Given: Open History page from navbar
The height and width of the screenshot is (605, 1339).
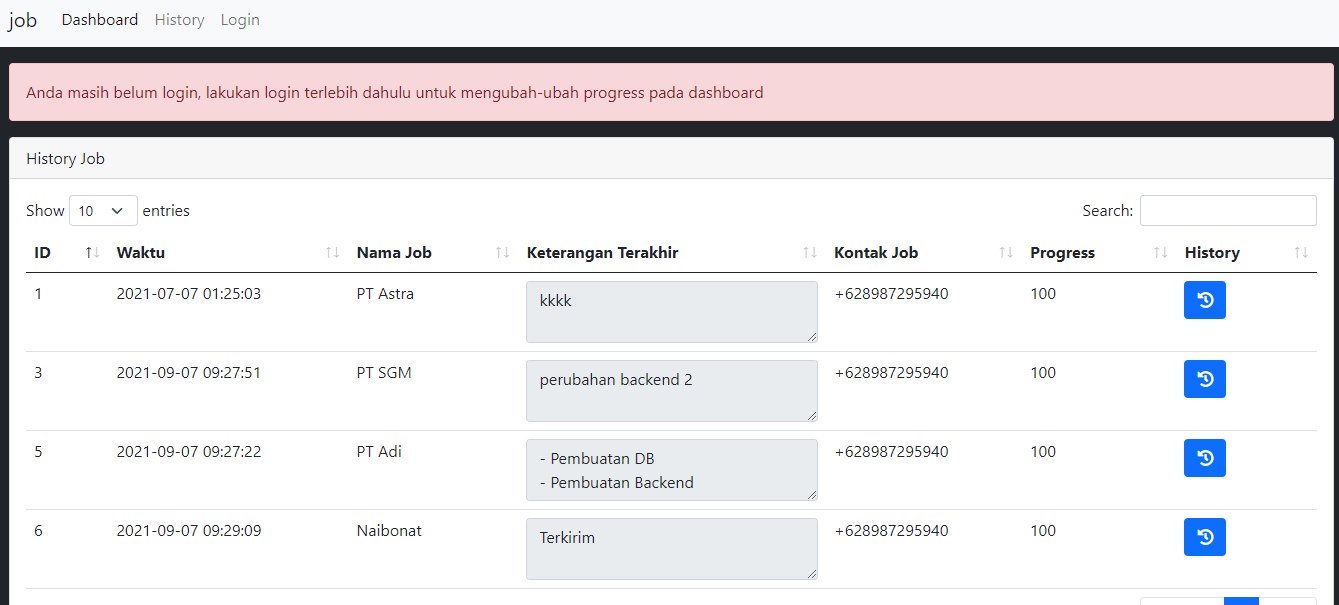Looking at the screenshot, I should coord(179,20).
